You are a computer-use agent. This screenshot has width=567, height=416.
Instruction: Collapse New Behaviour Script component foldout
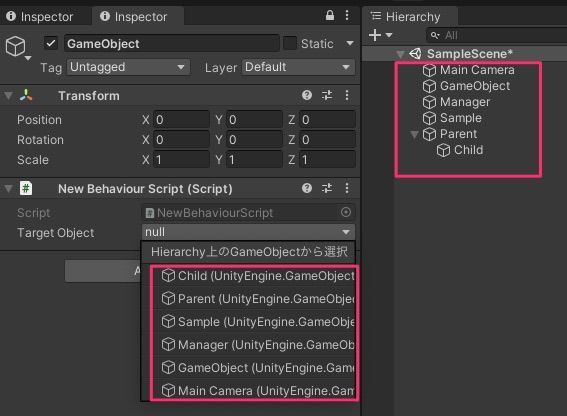[x=8, y=189]
